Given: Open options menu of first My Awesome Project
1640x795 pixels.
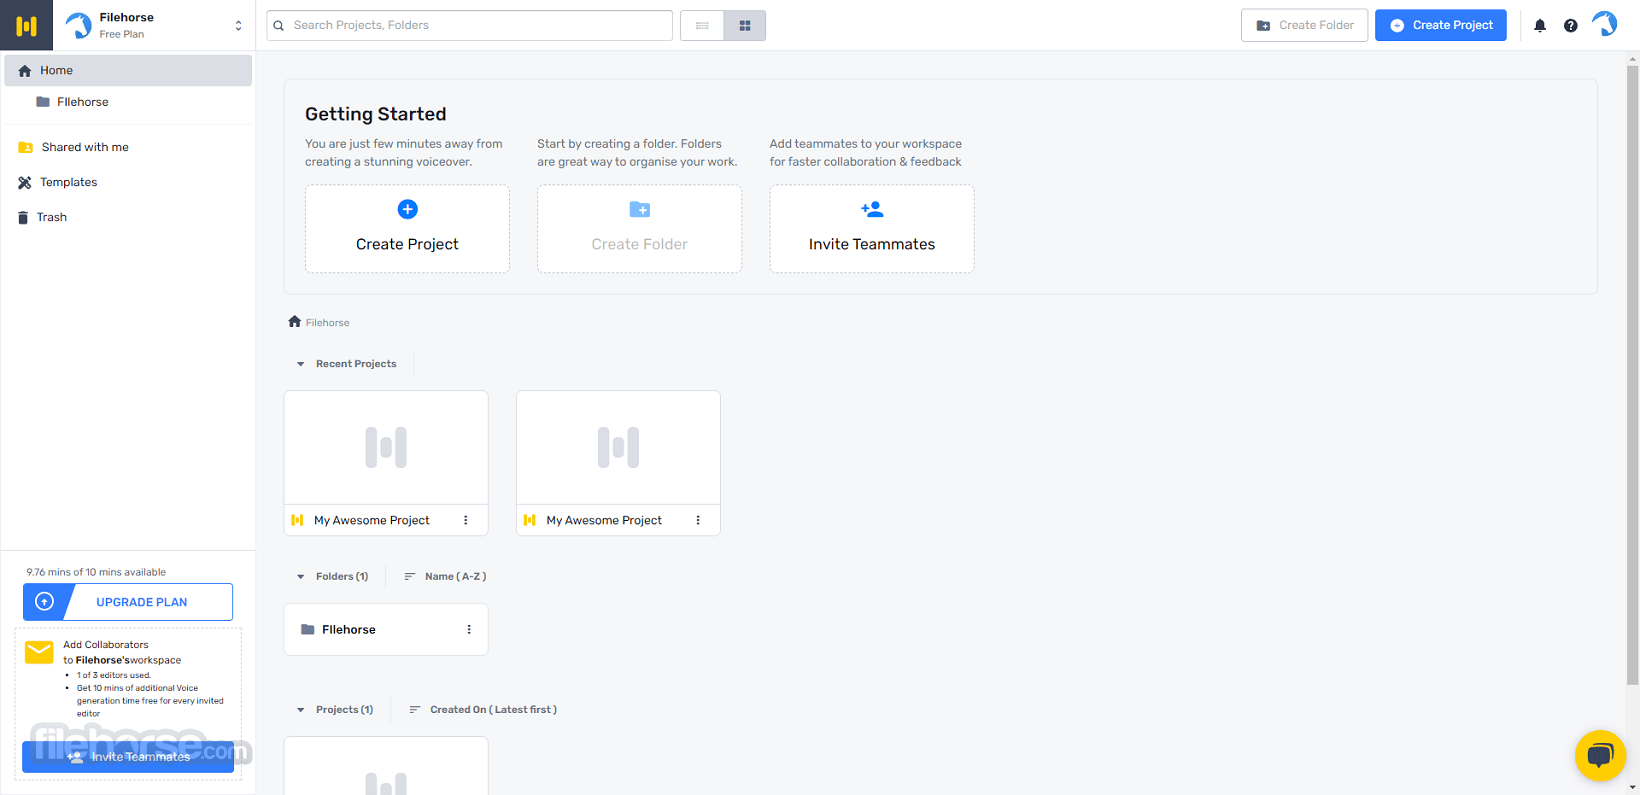Looking at the screenshot, I should (x=466, y=520).
